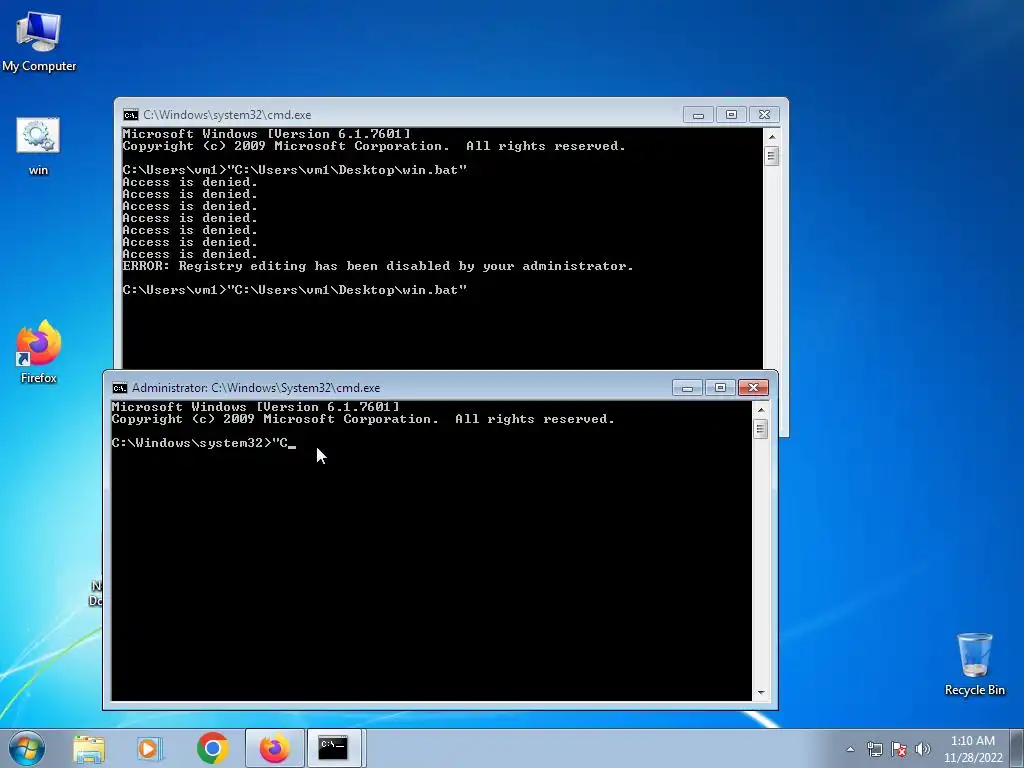Minimize the back cmd.exe window
The width and height of the screenshot is (1024, 768).
click(x=698, y=115)
